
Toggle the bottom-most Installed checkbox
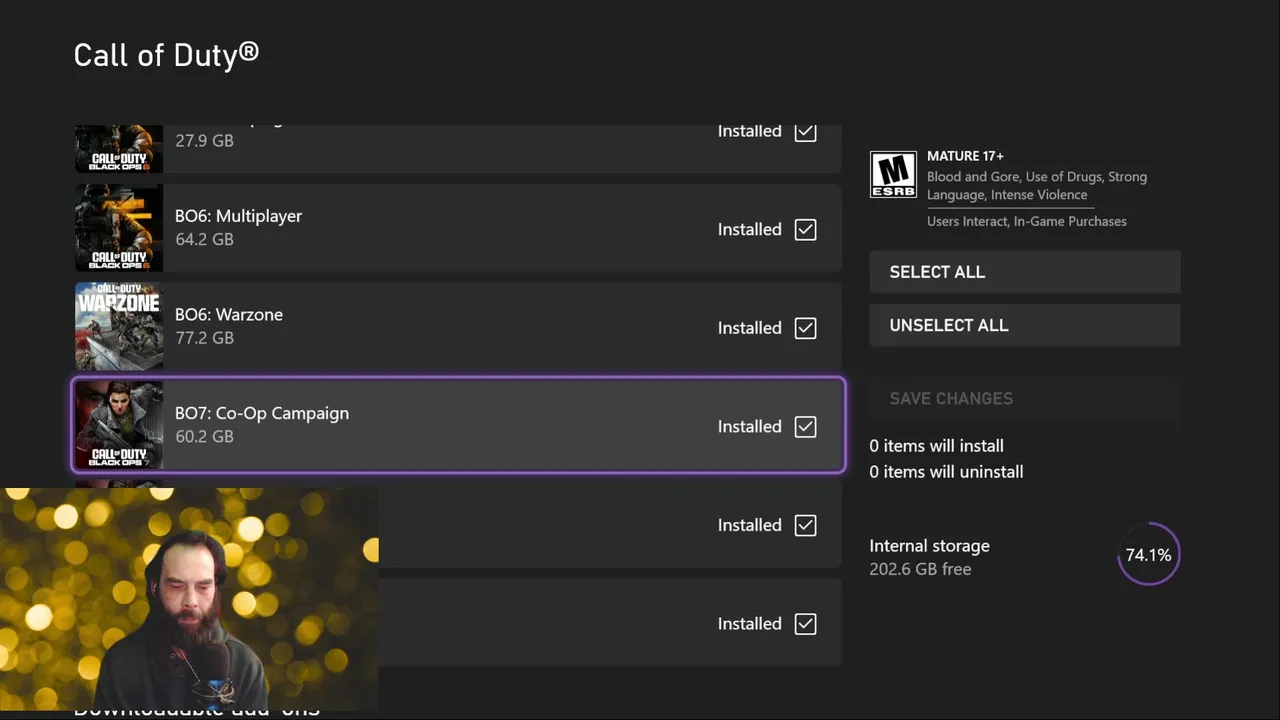tap(805, 624)
